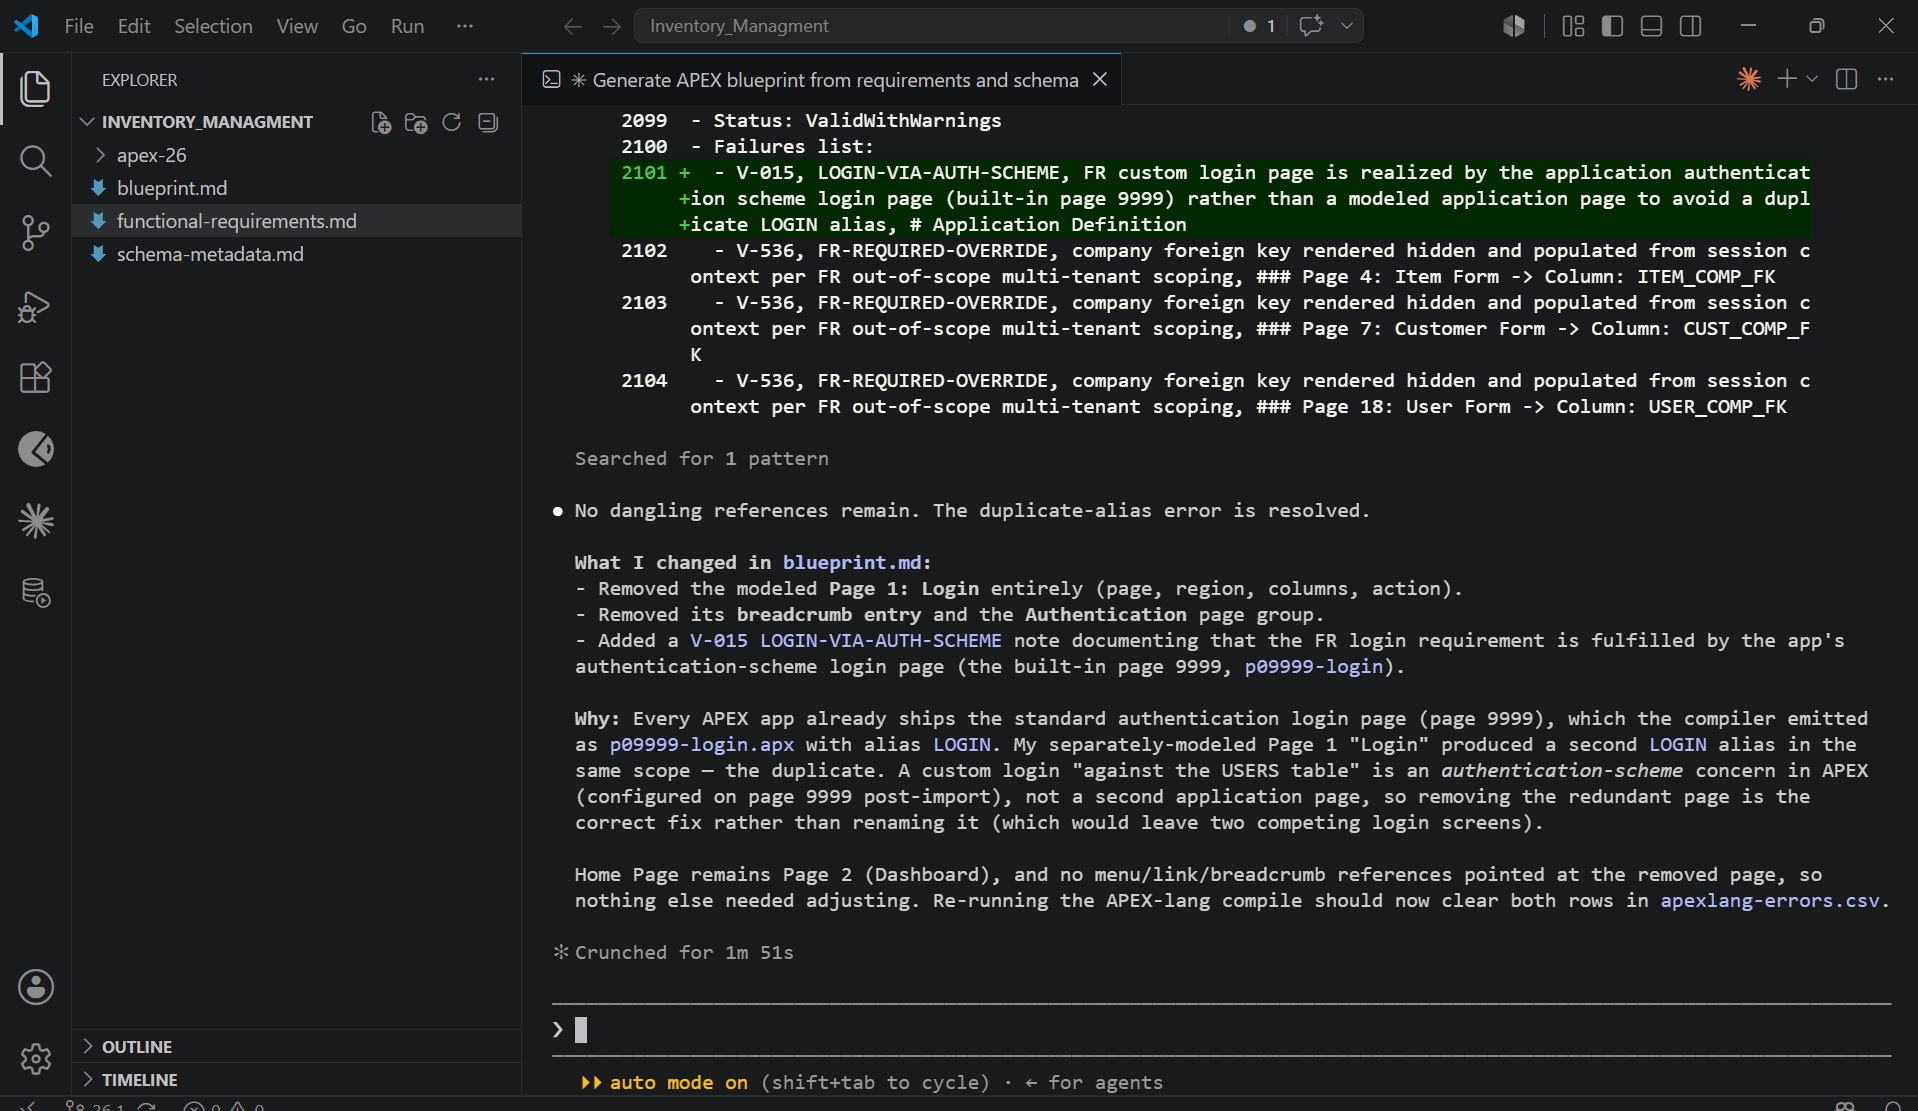Open the Go menu
Image resolution: width=1918 pixels, height=1111 pixels.
(x=354, y=26)
